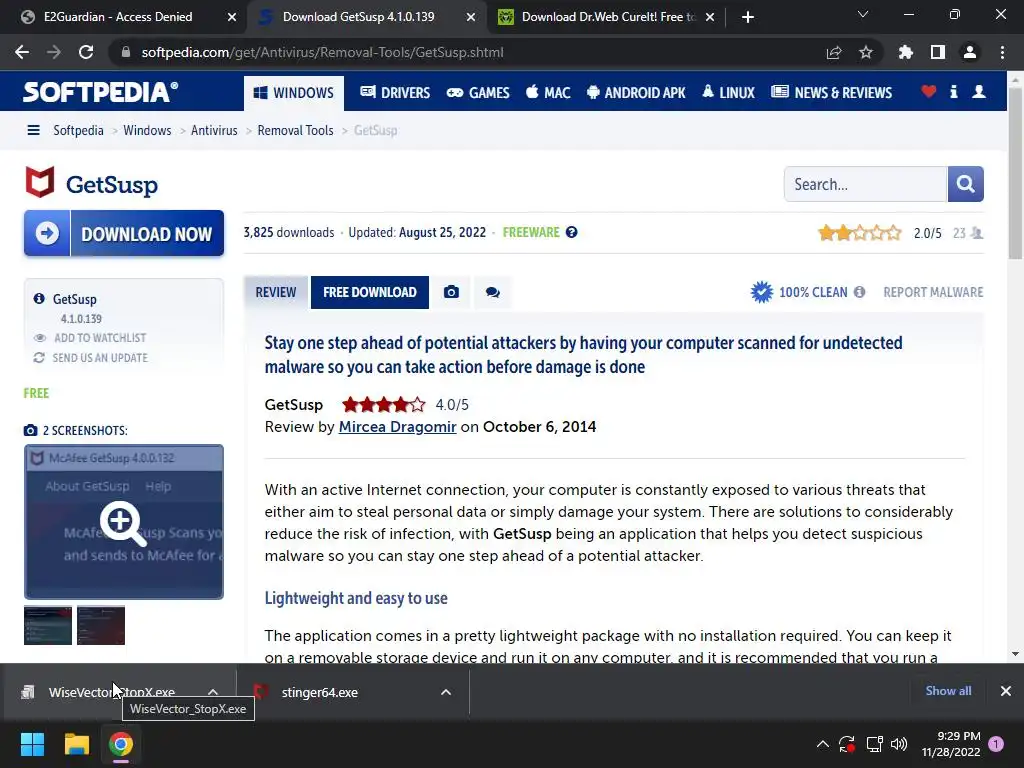The height and width of the screenshot is (768, 1024).
Task: Click the Softpedia breadcrumb link
Action: (78, 130)
